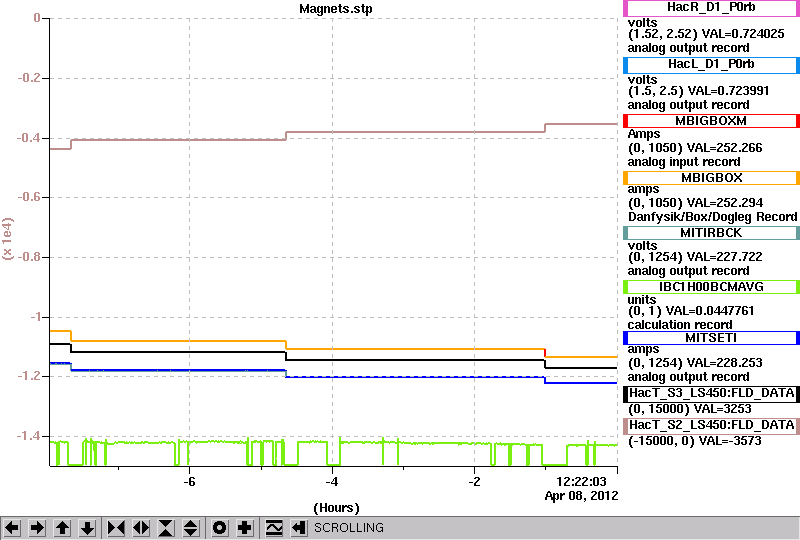The height and width of the screenshot is (540, 800).
Task: Select the MBIGBOX orange legend box
Action: pos(711,178)
